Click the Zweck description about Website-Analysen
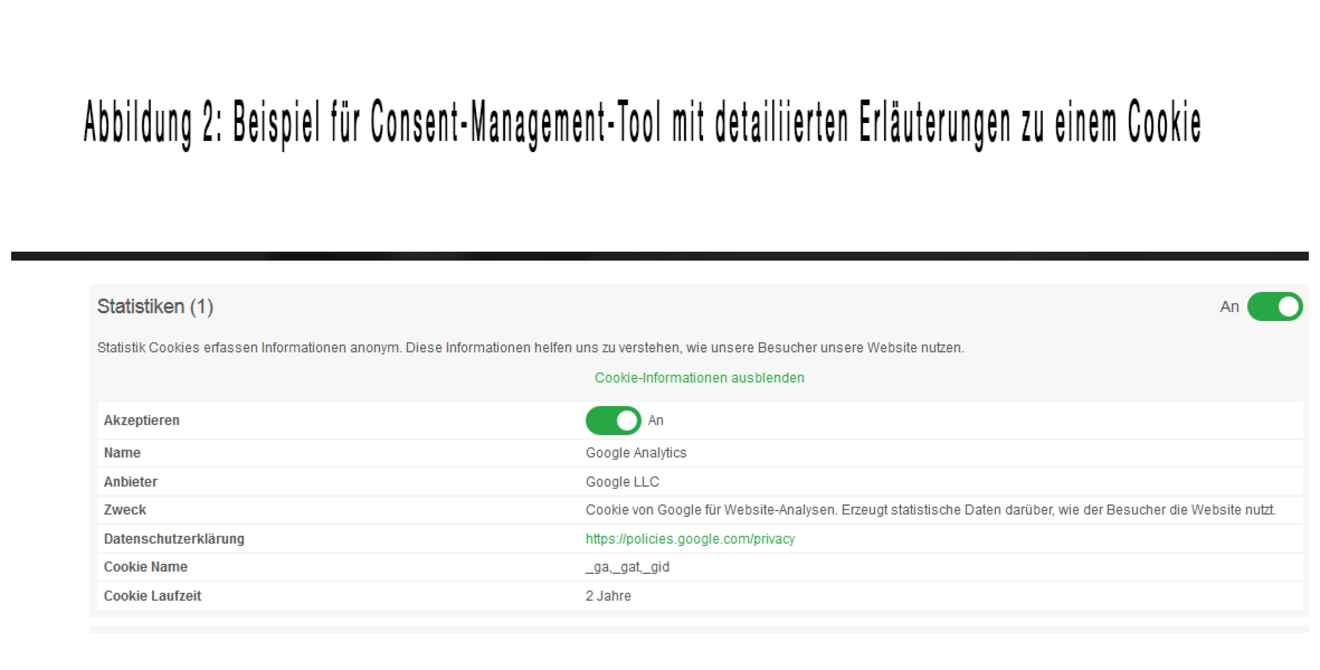 (x=930, y=511)
